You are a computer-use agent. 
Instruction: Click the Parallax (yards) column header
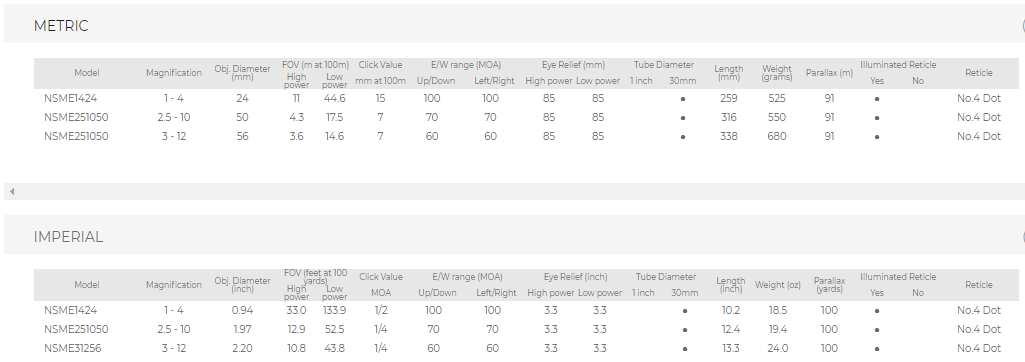click(x=829, y=285)
